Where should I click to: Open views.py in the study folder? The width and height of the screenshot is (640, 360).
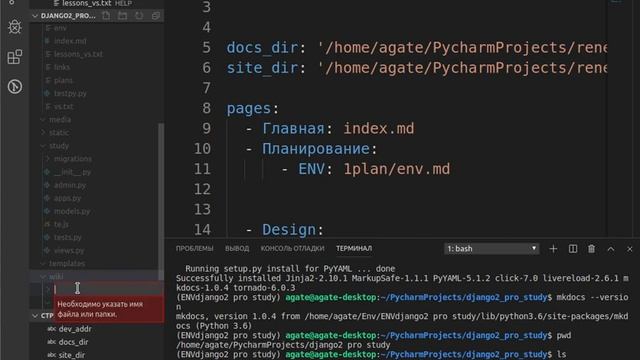click(69, 250)
